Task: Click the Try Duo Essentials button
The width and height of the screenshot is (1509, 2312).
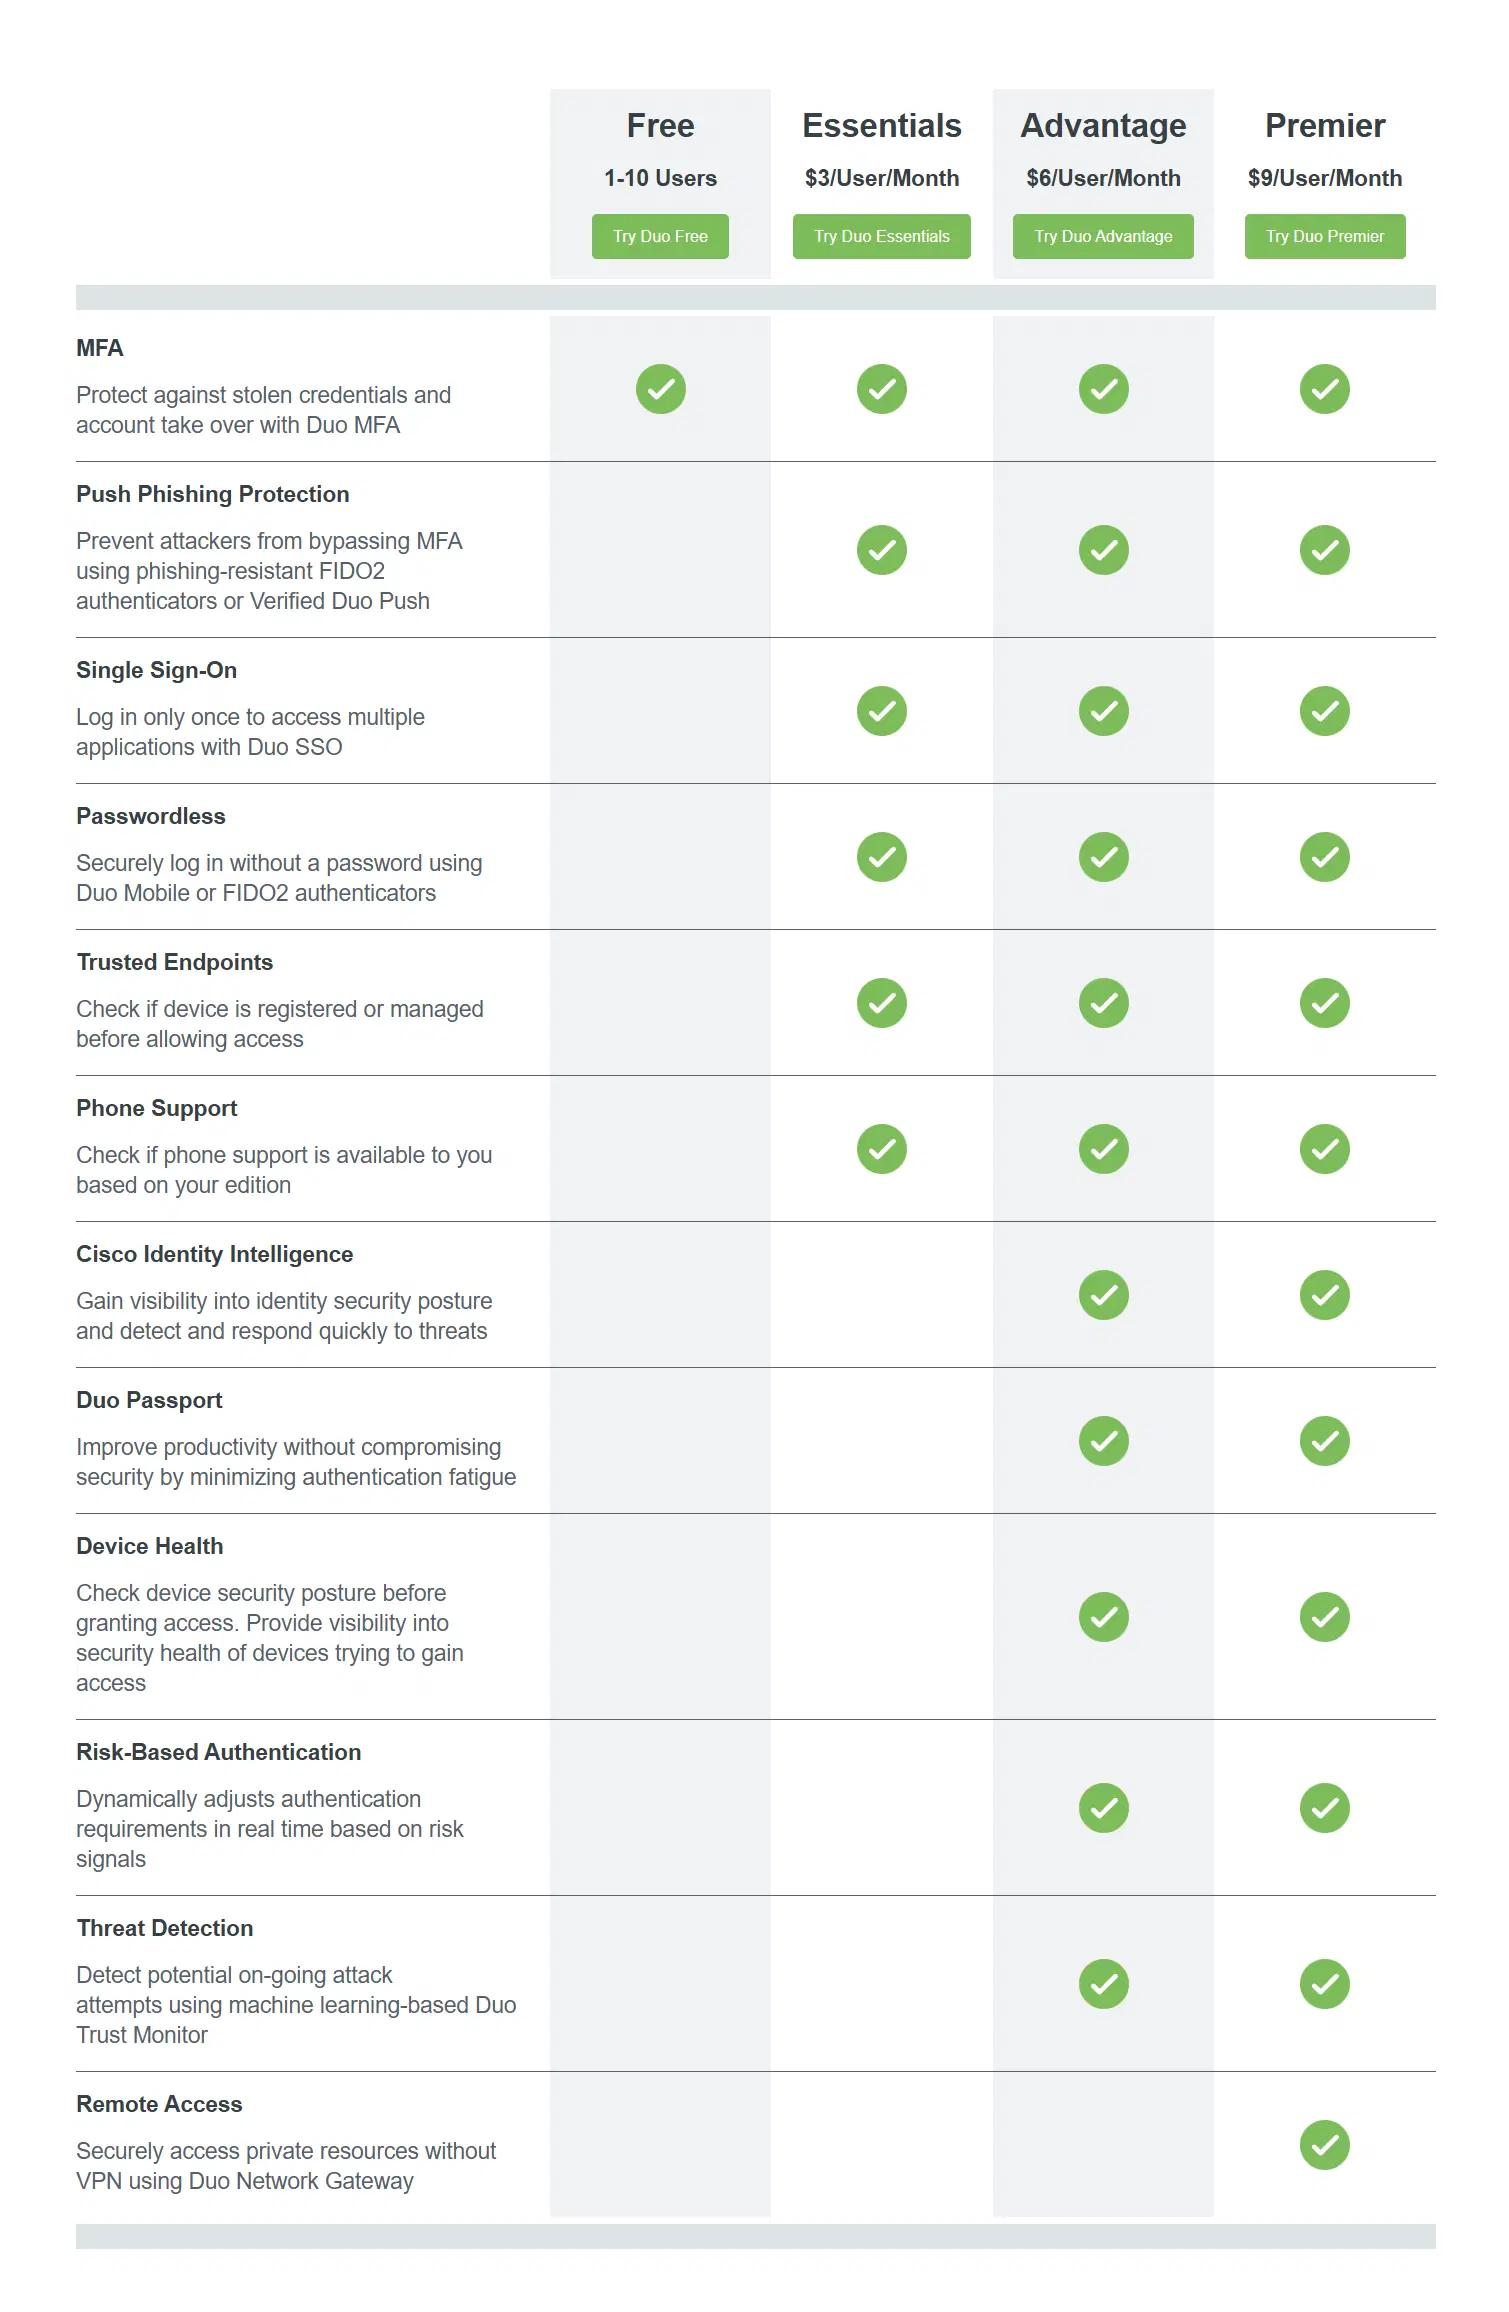Action: coord(882,236)
